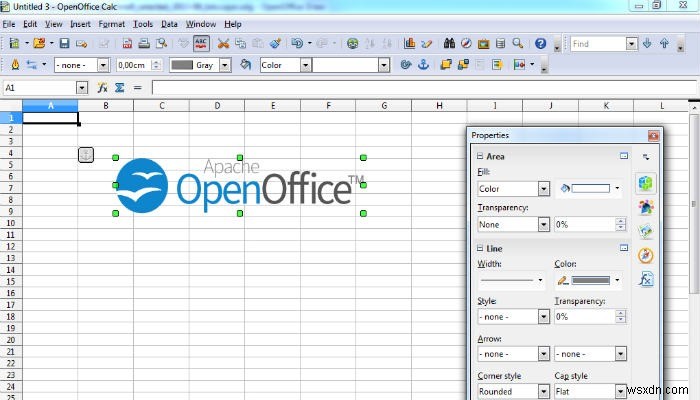Click the Data Sources icon
The image size is (700, 400).
pos(500,43)
